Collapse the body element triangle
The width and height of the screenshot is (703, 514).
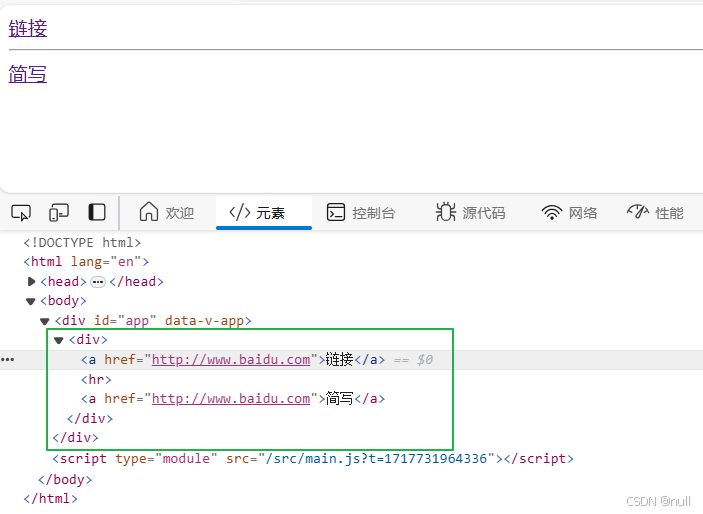(30, 301)
